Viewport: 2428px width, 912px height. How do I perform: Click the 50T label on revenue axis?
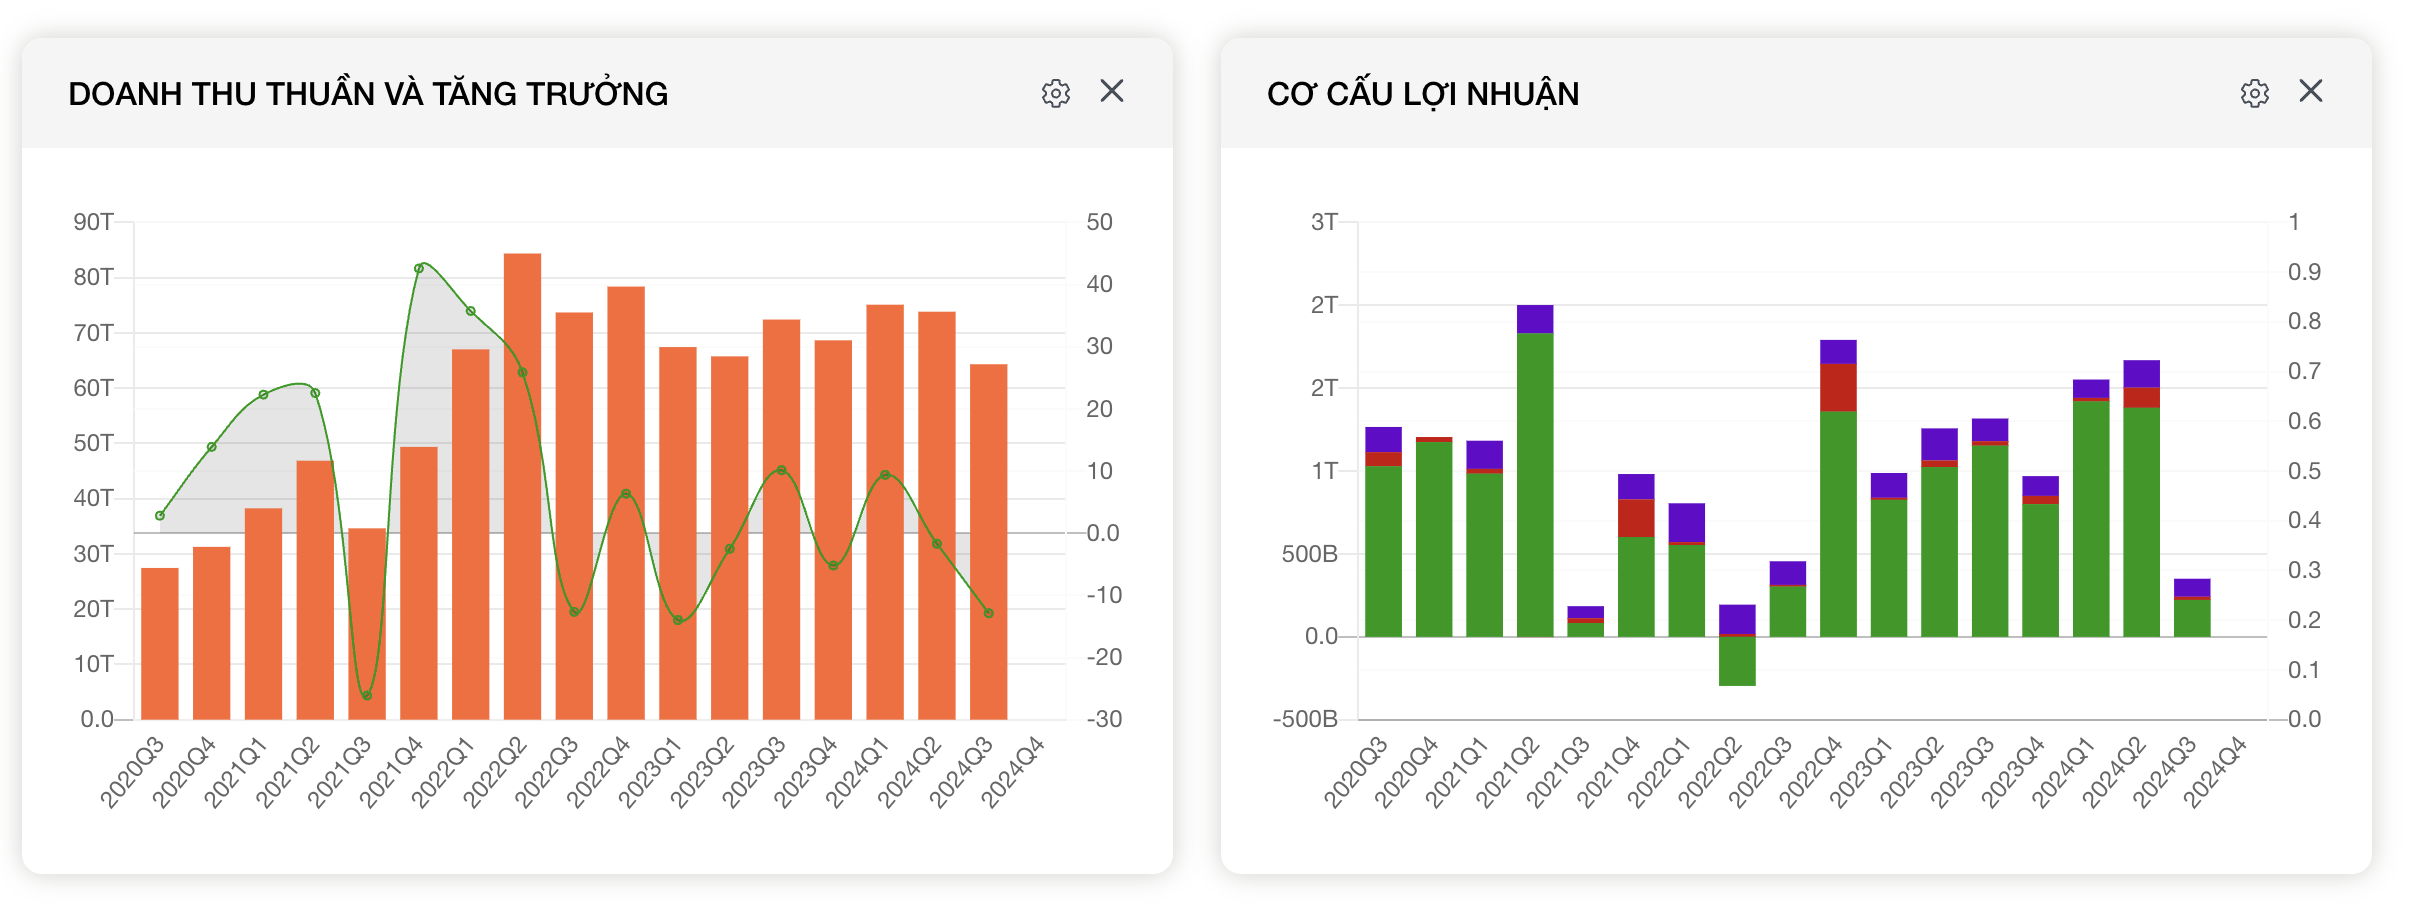coord(93,443)
